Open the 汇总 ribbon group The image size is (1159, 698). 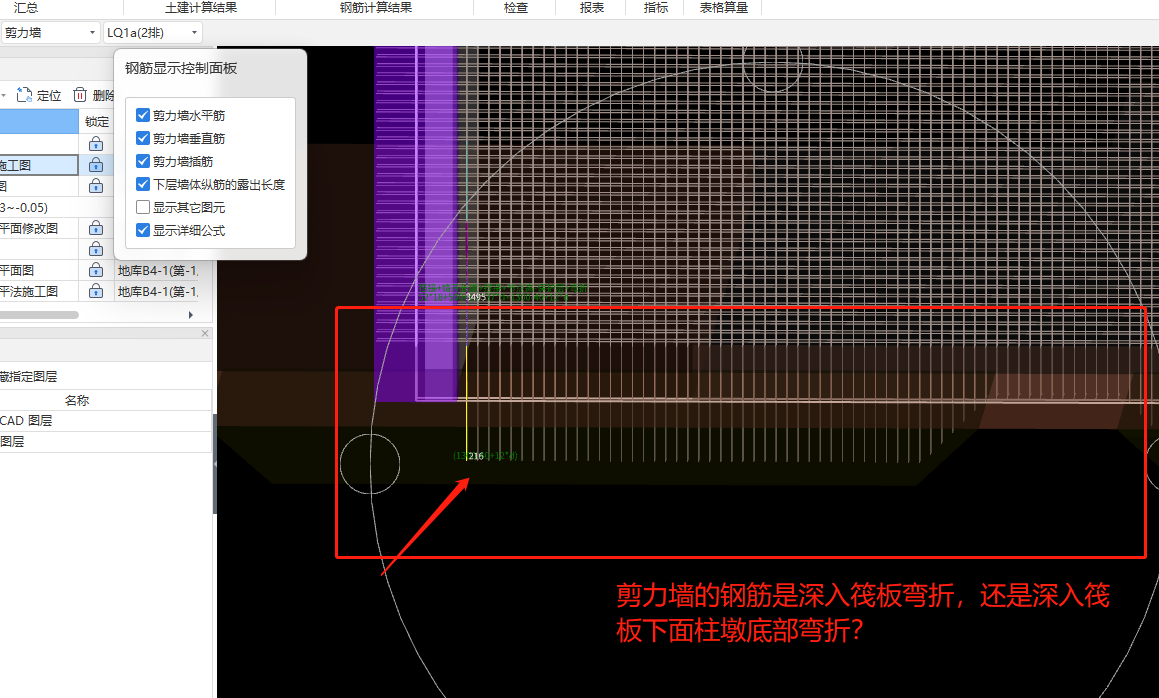(26, 7)
